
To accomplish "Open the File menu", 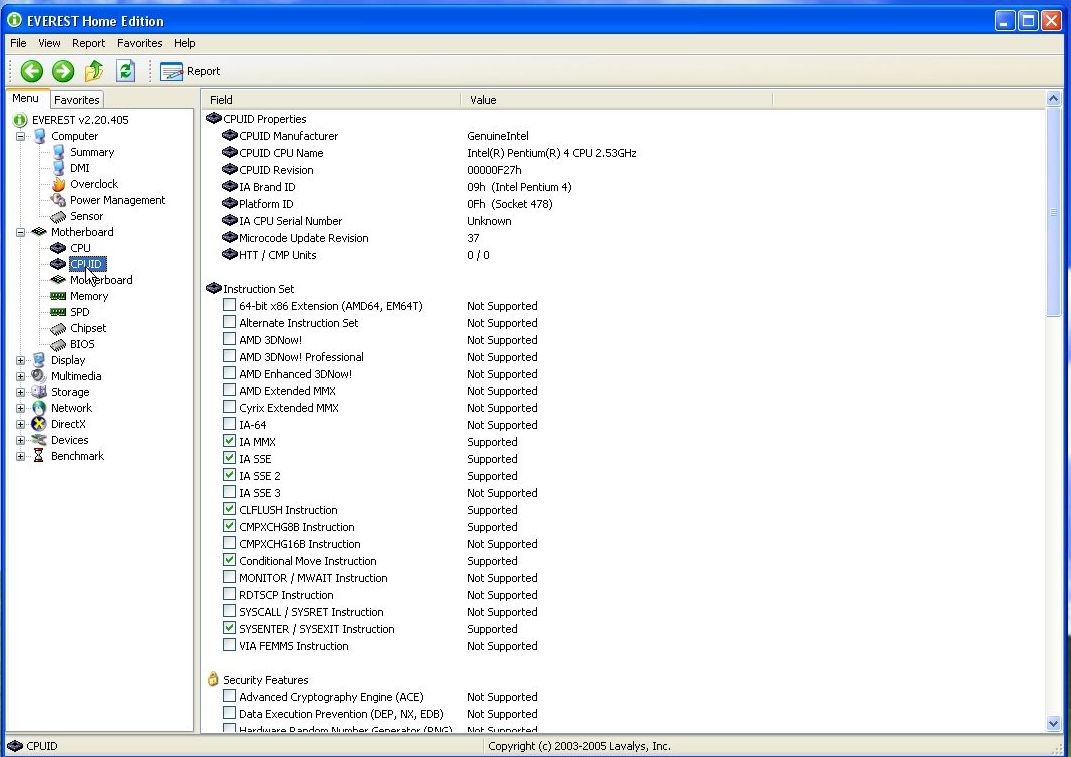I will pos(18,43).
